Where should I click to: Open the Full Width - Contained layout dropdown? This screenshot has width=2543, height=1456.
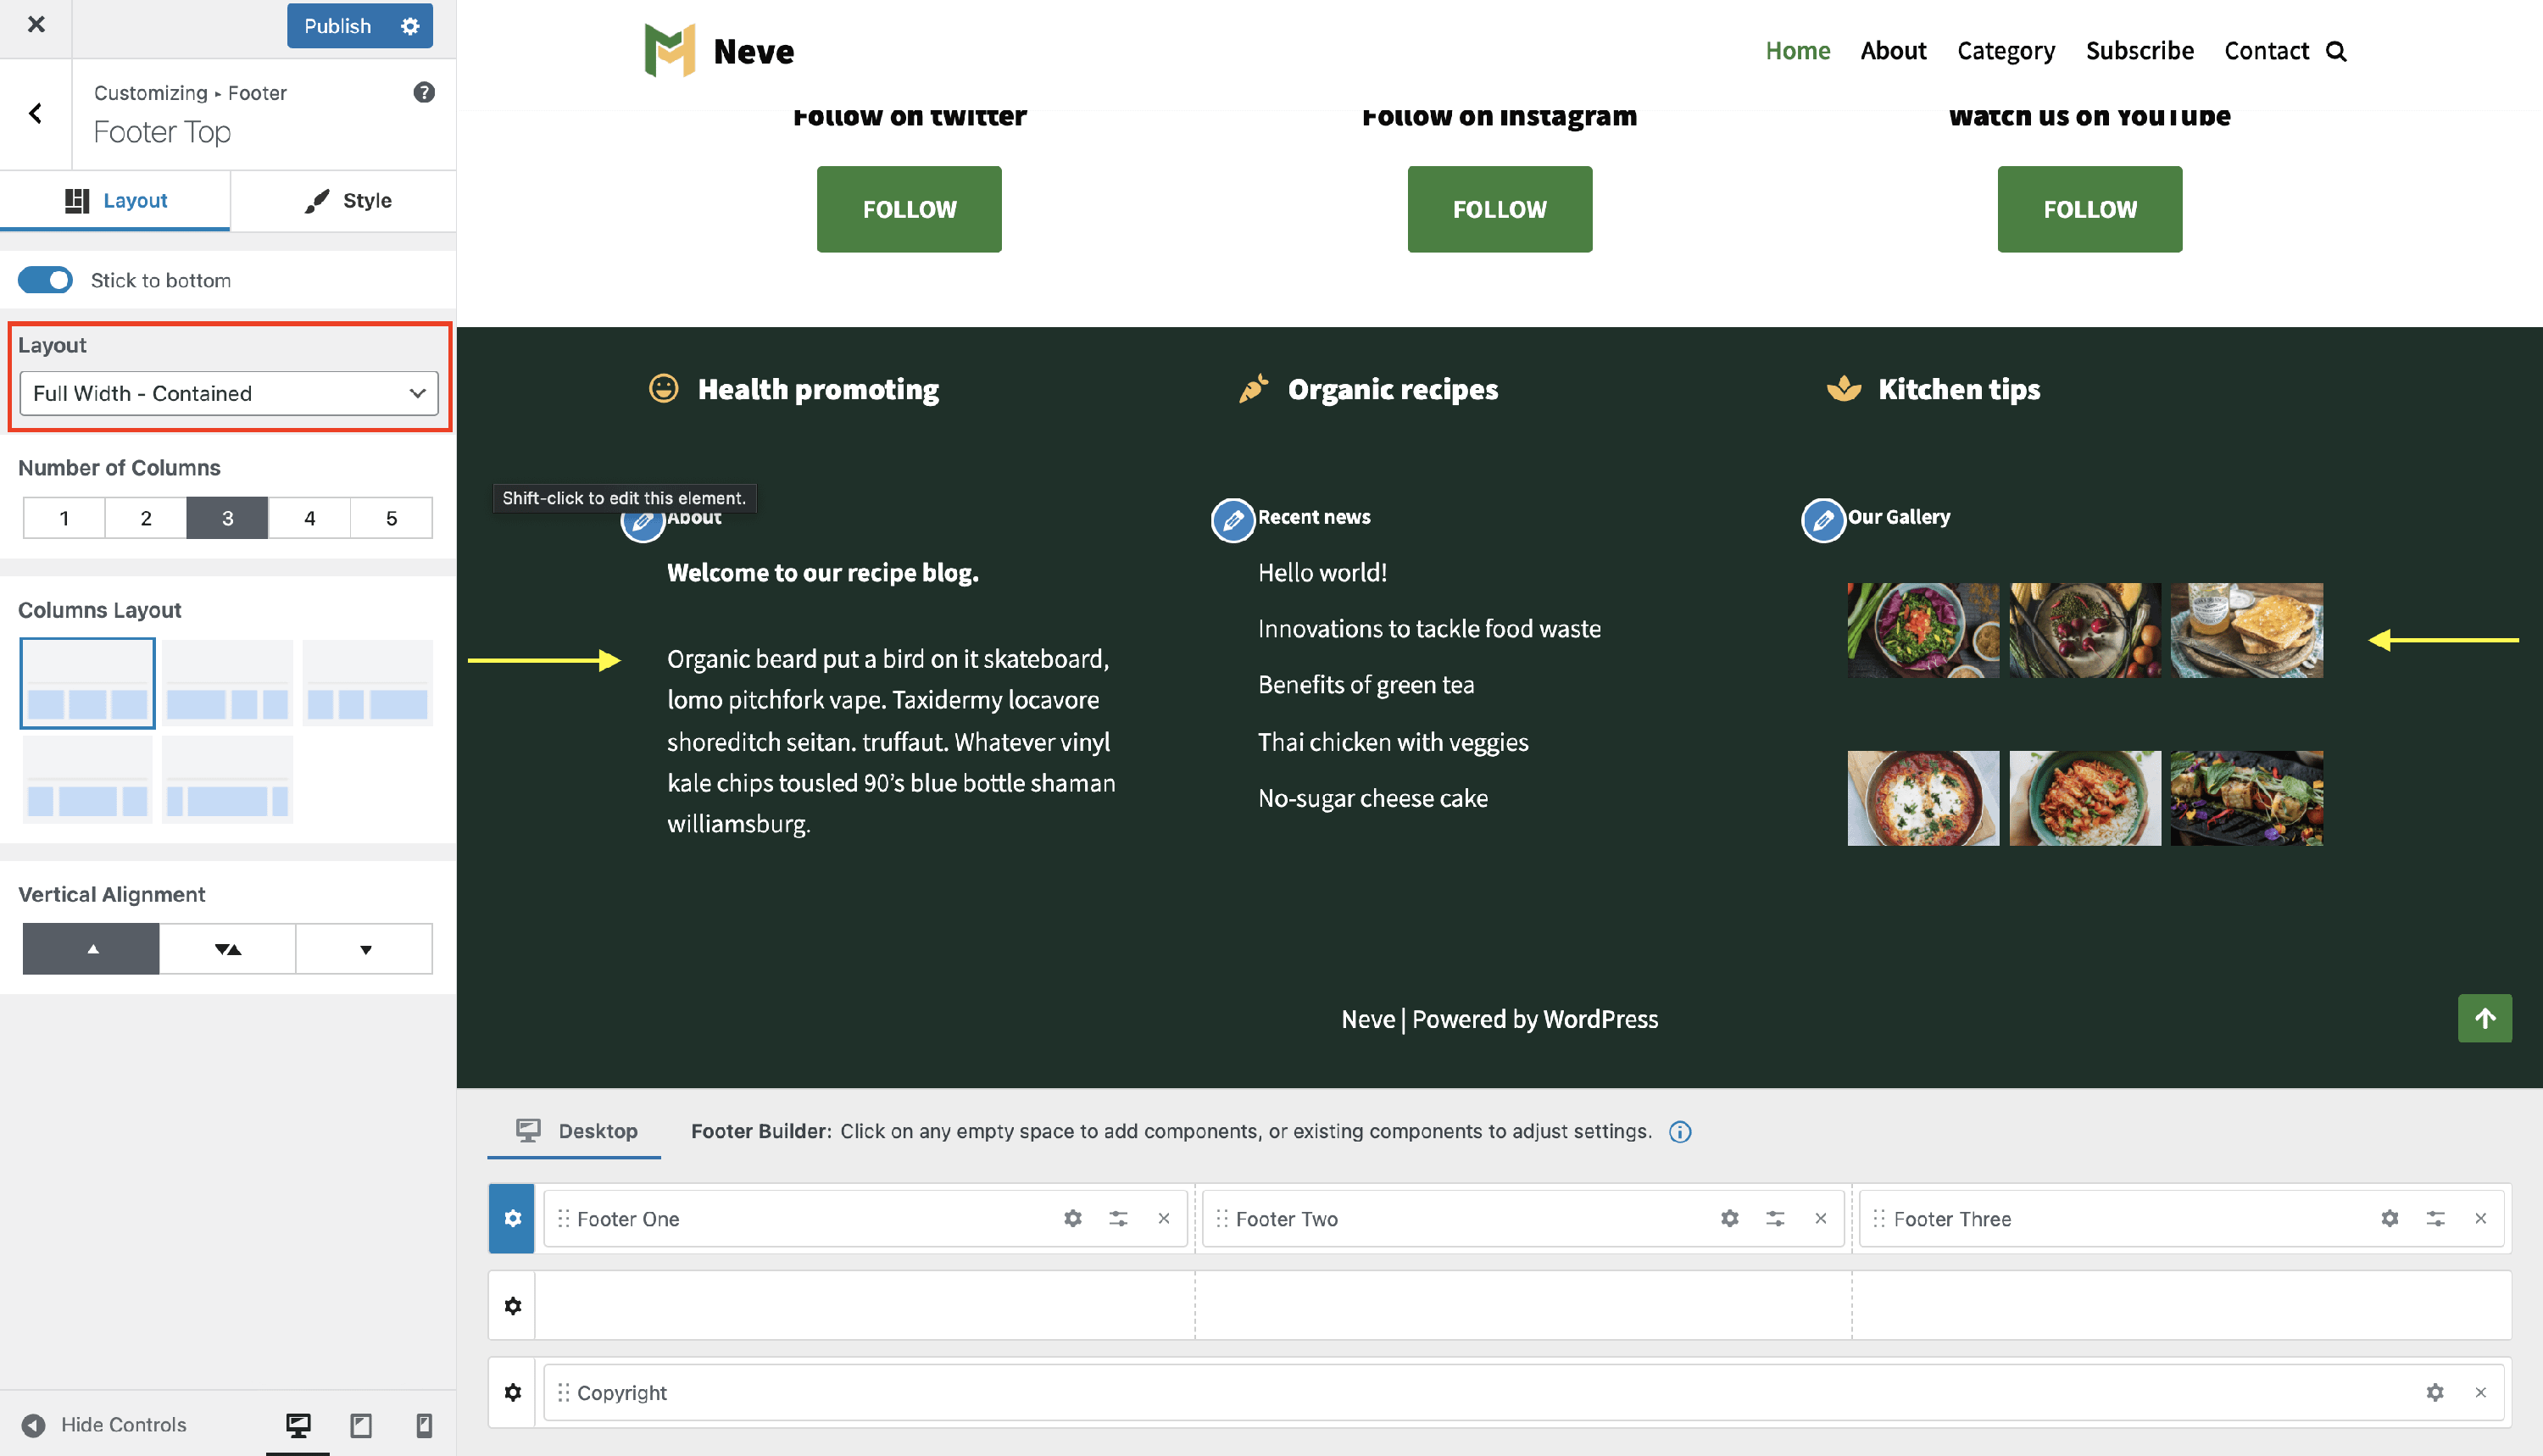[x=229, y=393]
